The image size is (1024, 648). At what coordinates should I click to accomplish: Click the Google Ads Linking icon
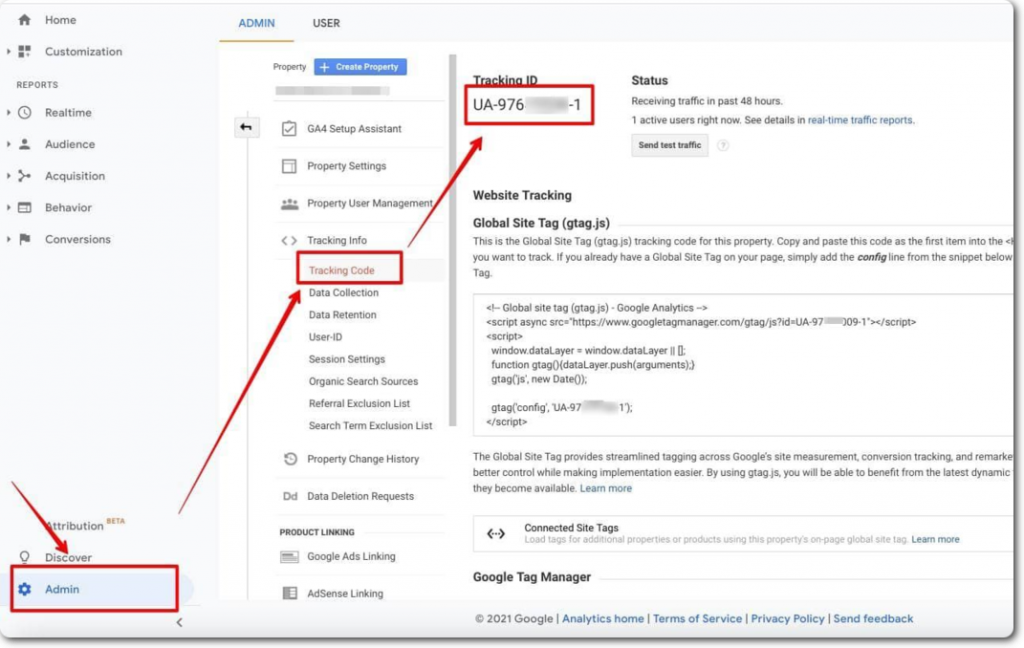click(x=290, y=557)
